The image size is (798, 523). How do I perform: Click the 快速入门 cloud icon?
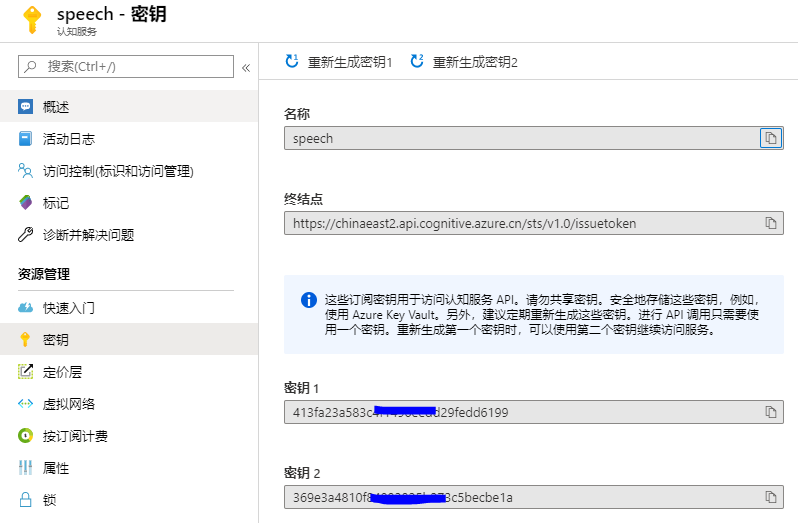pos(25,308)
